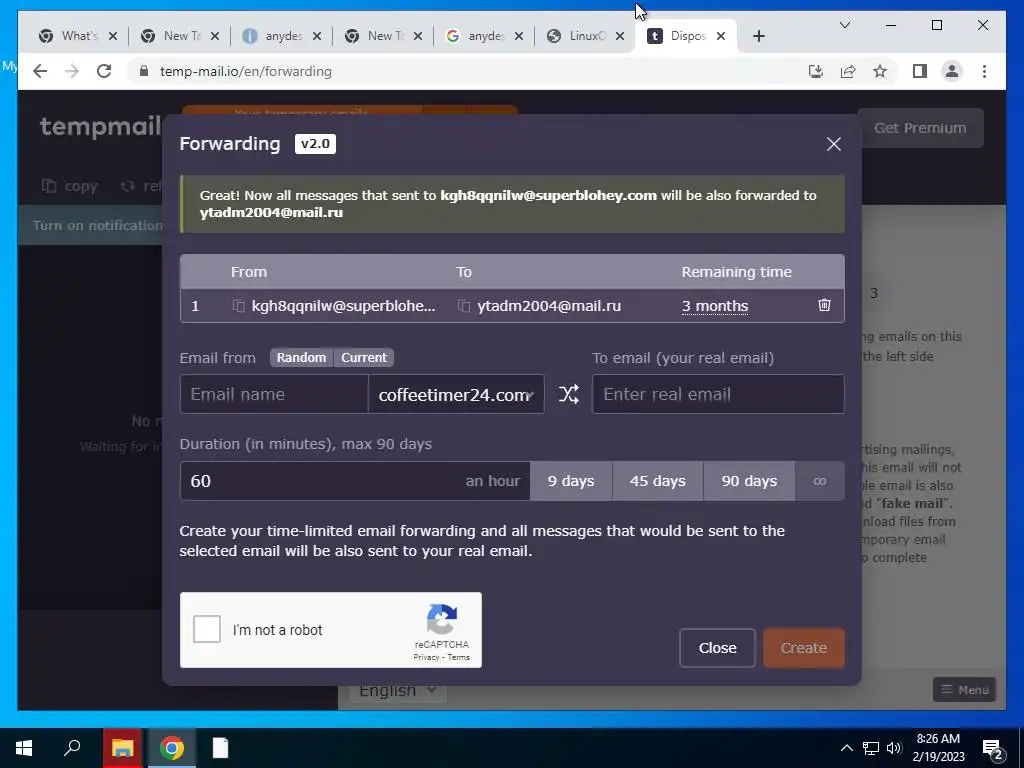Open network status tray icon
The image size is (1024, 768).
point(871,748)
